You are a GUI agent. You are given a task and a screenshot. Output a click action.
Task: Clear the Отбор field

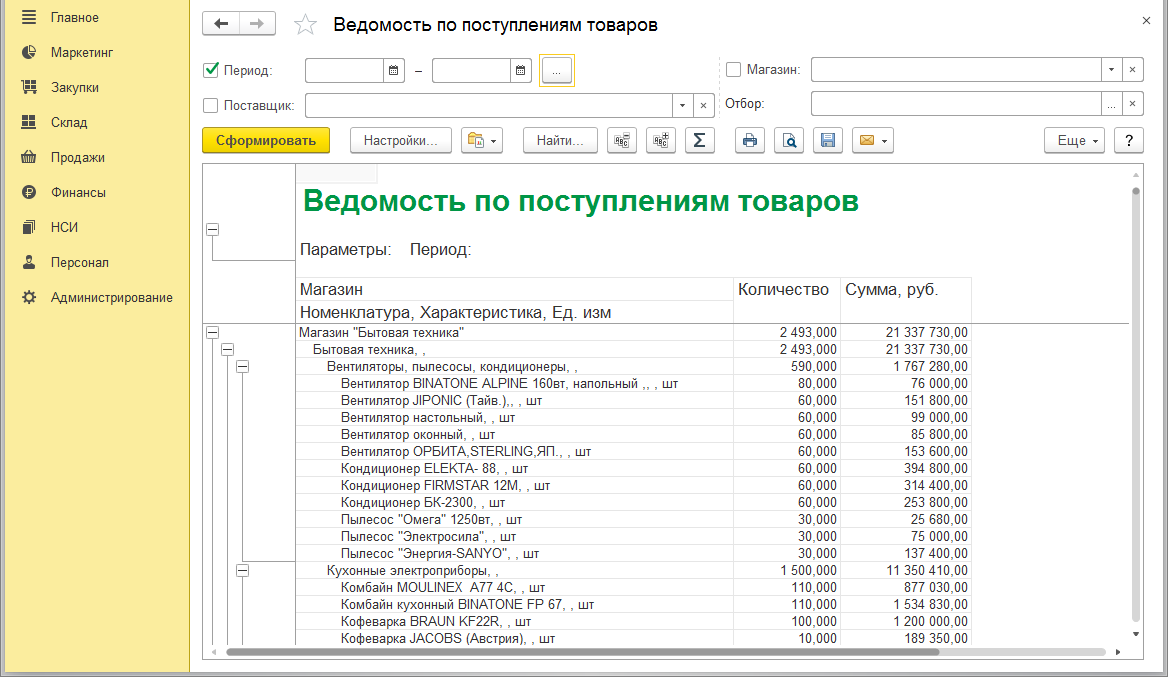[1132, 104]
